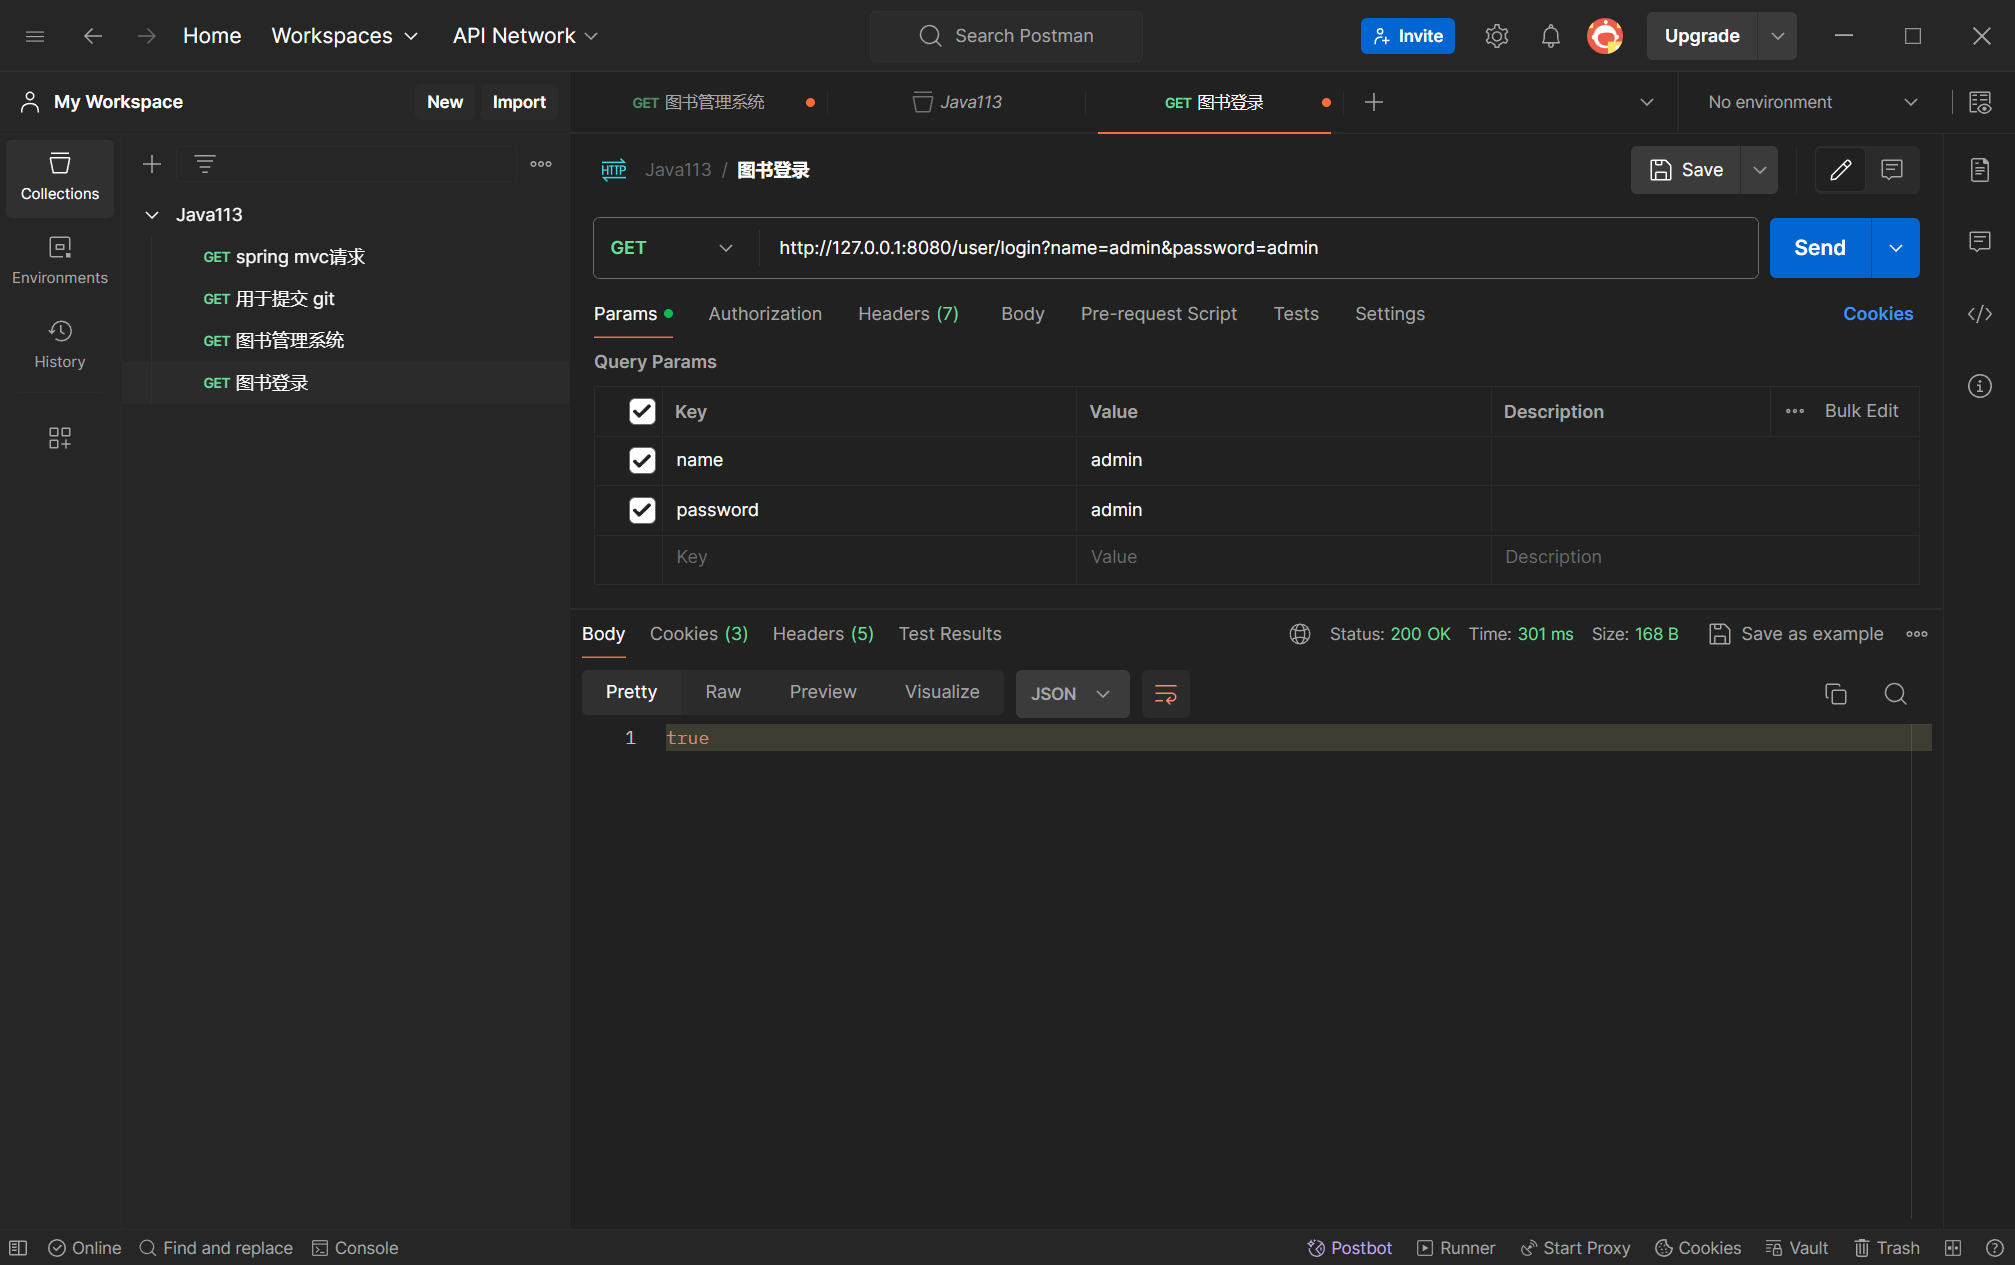
Task: Open the notifications bell
Action: click(1550, 36)
